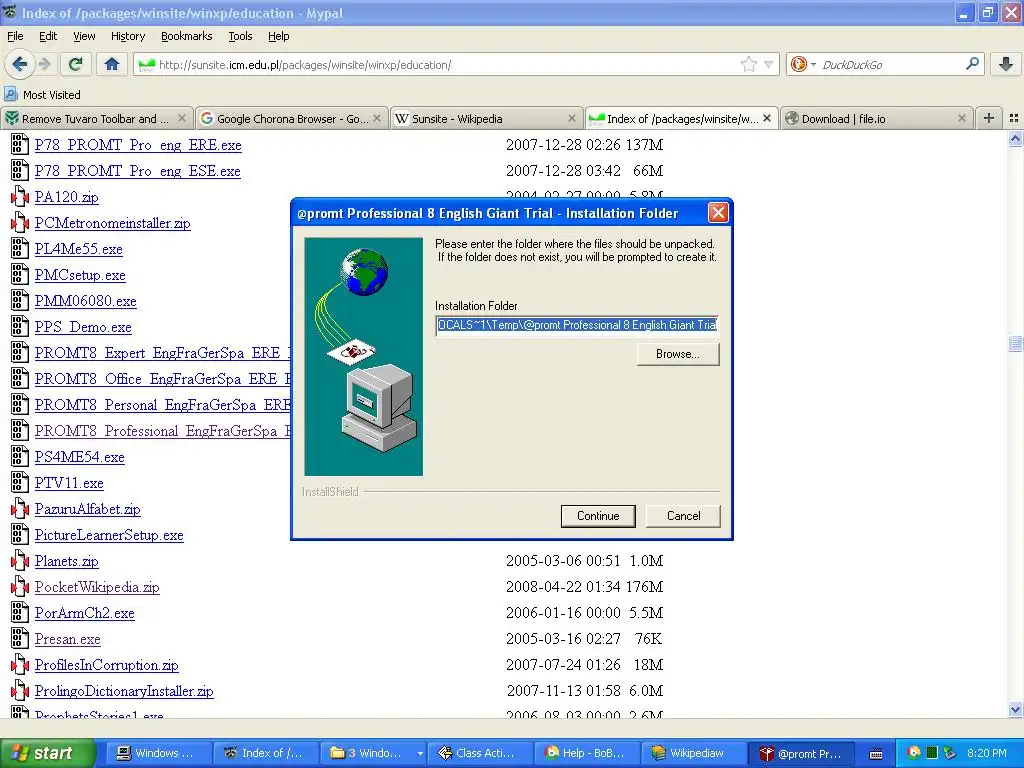Open the DuckDuckGo search engine dropdown

pyautogui.click(x=802, y=64)
